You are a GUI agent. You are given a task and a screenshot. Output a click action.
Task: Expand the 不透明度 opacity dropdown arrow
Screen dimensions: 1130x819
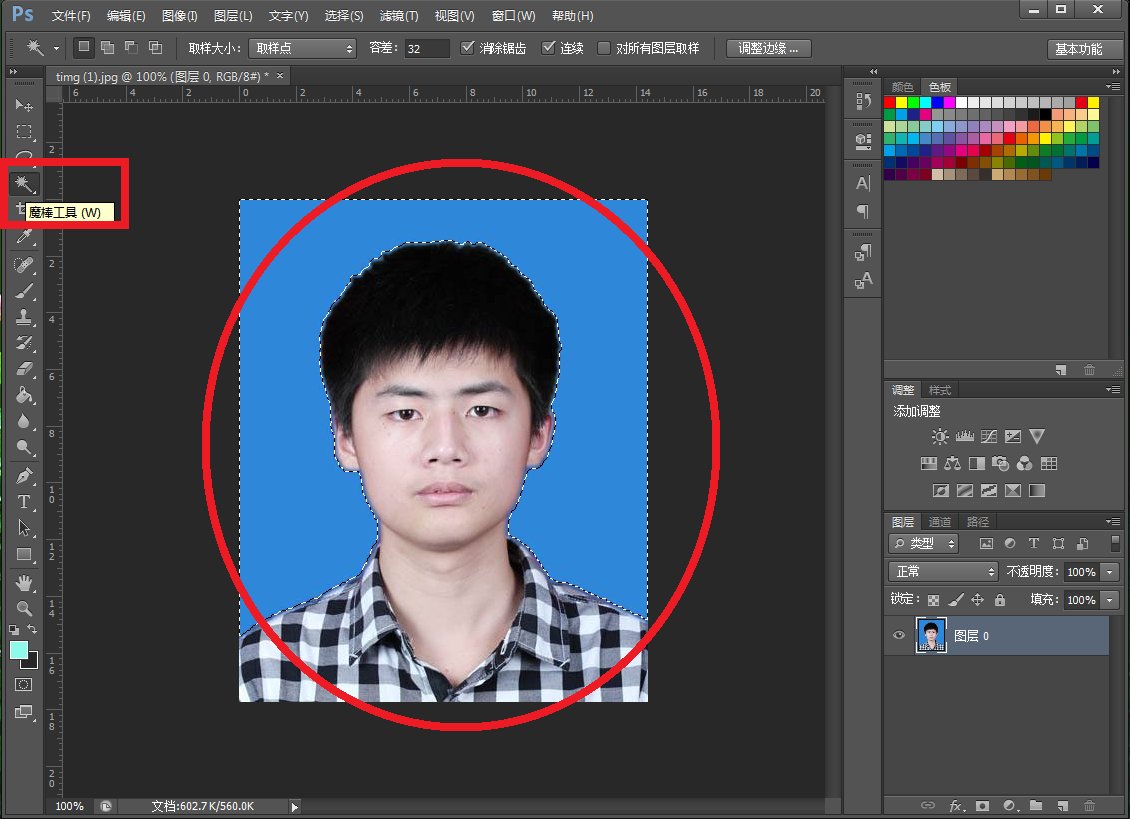(x=1110, y=572)
